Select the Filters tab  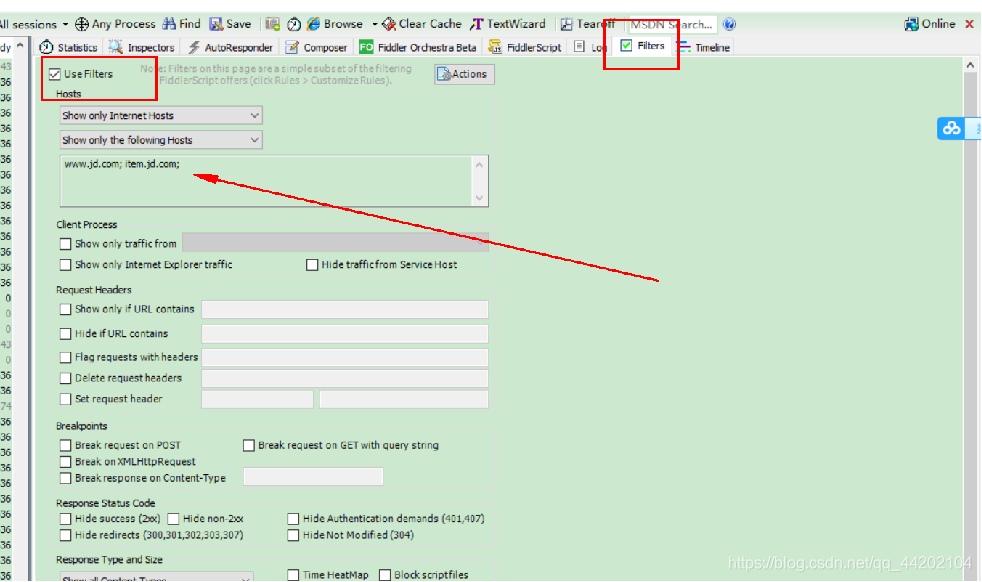pos(643,46)
